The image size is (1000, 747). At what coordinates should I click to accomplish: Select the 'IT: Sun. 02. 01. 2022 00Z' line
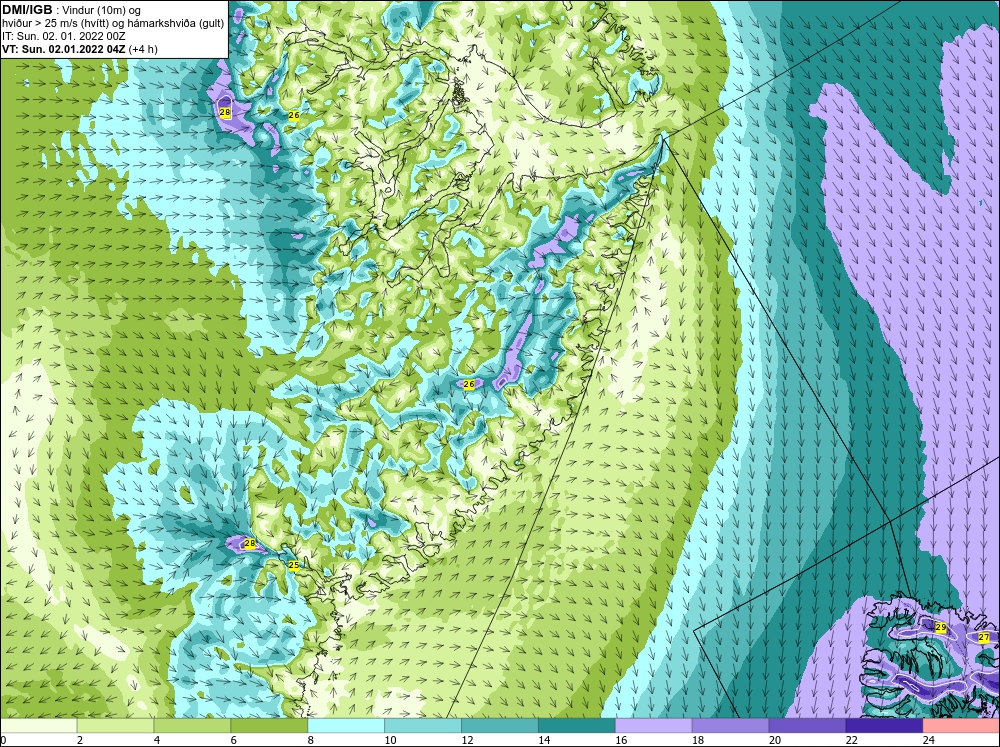(x=64, y=36)
